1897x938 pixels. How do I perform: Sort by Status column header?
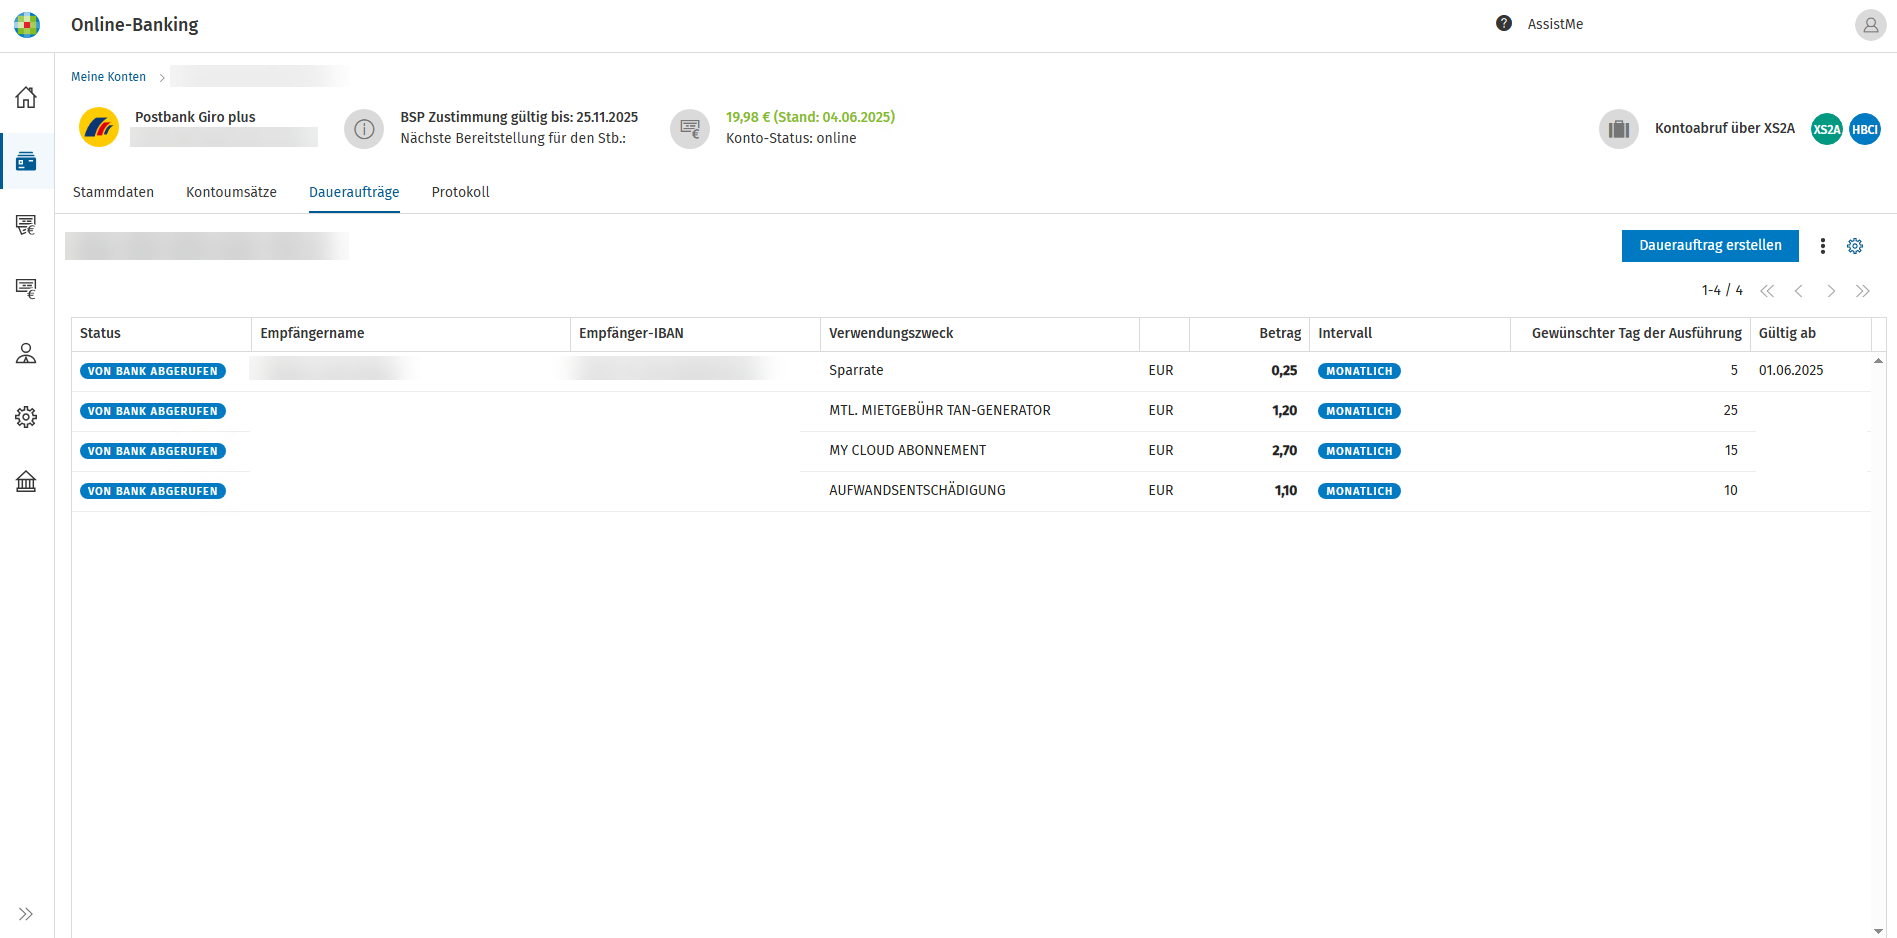[x=161, y=334]
